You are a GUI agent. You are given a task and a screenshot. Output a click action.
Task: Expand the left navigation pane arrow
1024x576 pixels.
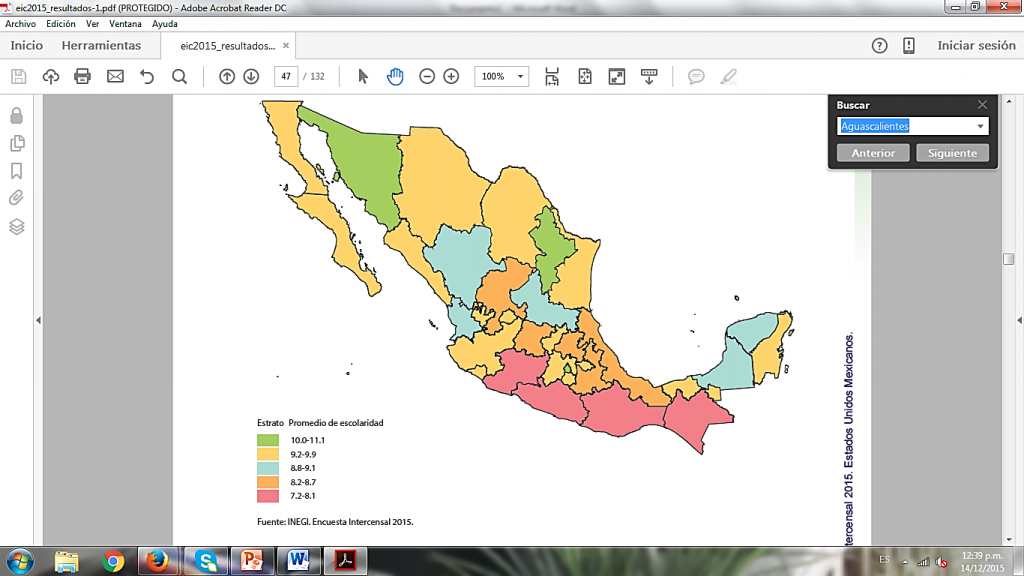pyautogui.click(x=38, y=320)
